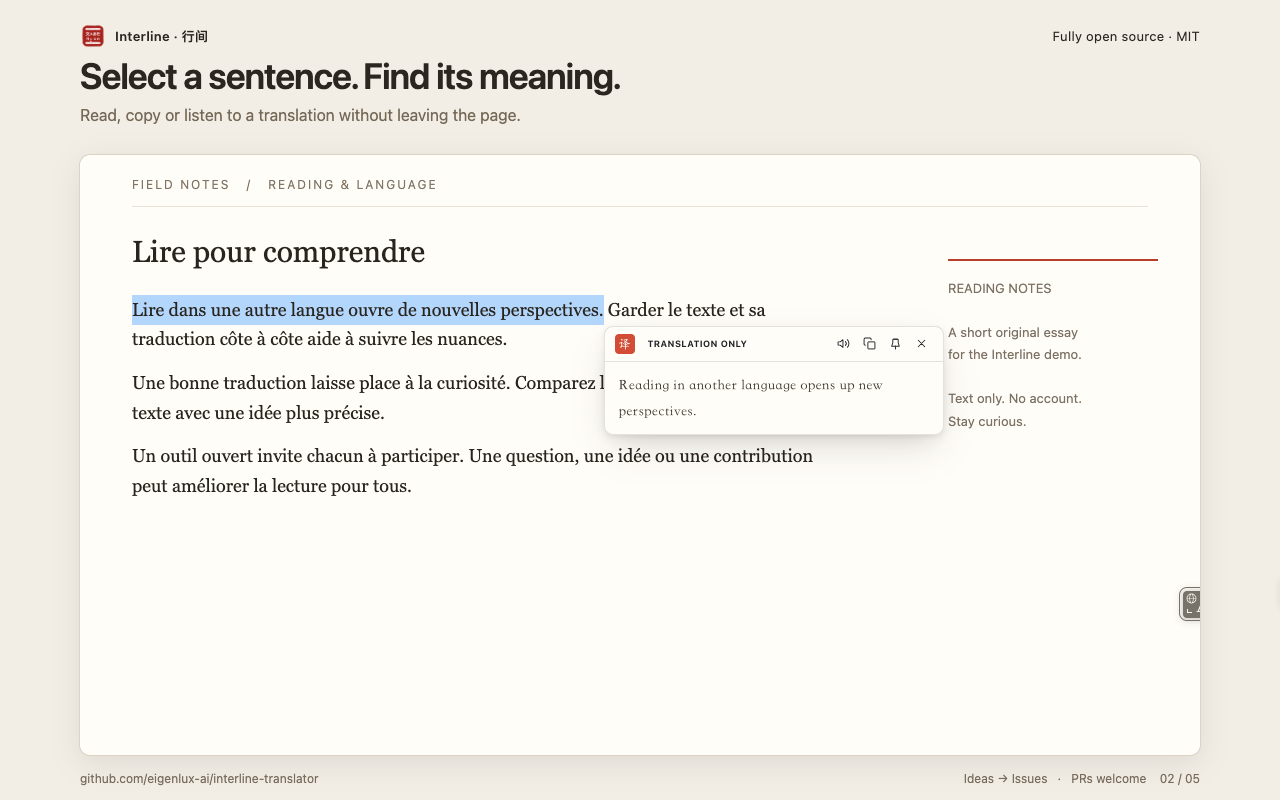Click the line "traduction côte à côte aide…"
Screen dimensions: 1280x800
319,339
